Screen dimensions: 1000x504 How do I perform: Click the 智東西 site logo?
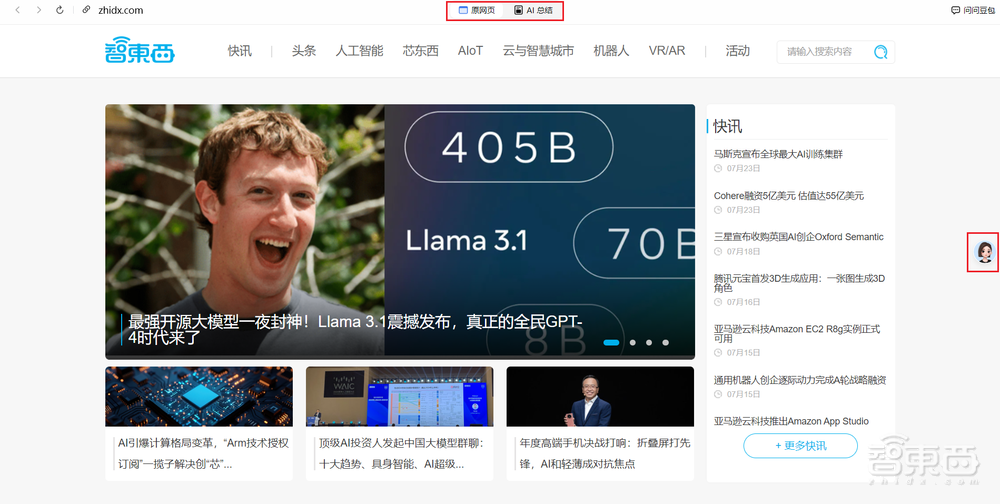click(140, 50)
